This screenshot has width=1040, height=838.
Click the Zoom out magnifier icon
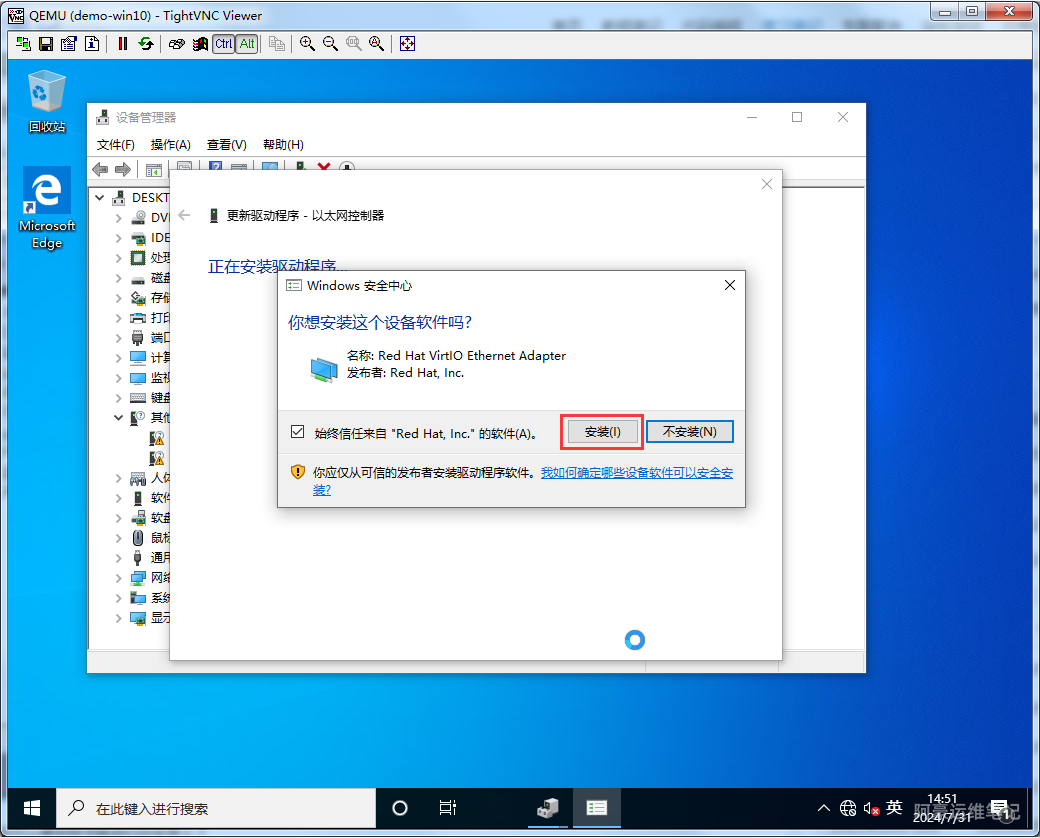coord(330,44)
